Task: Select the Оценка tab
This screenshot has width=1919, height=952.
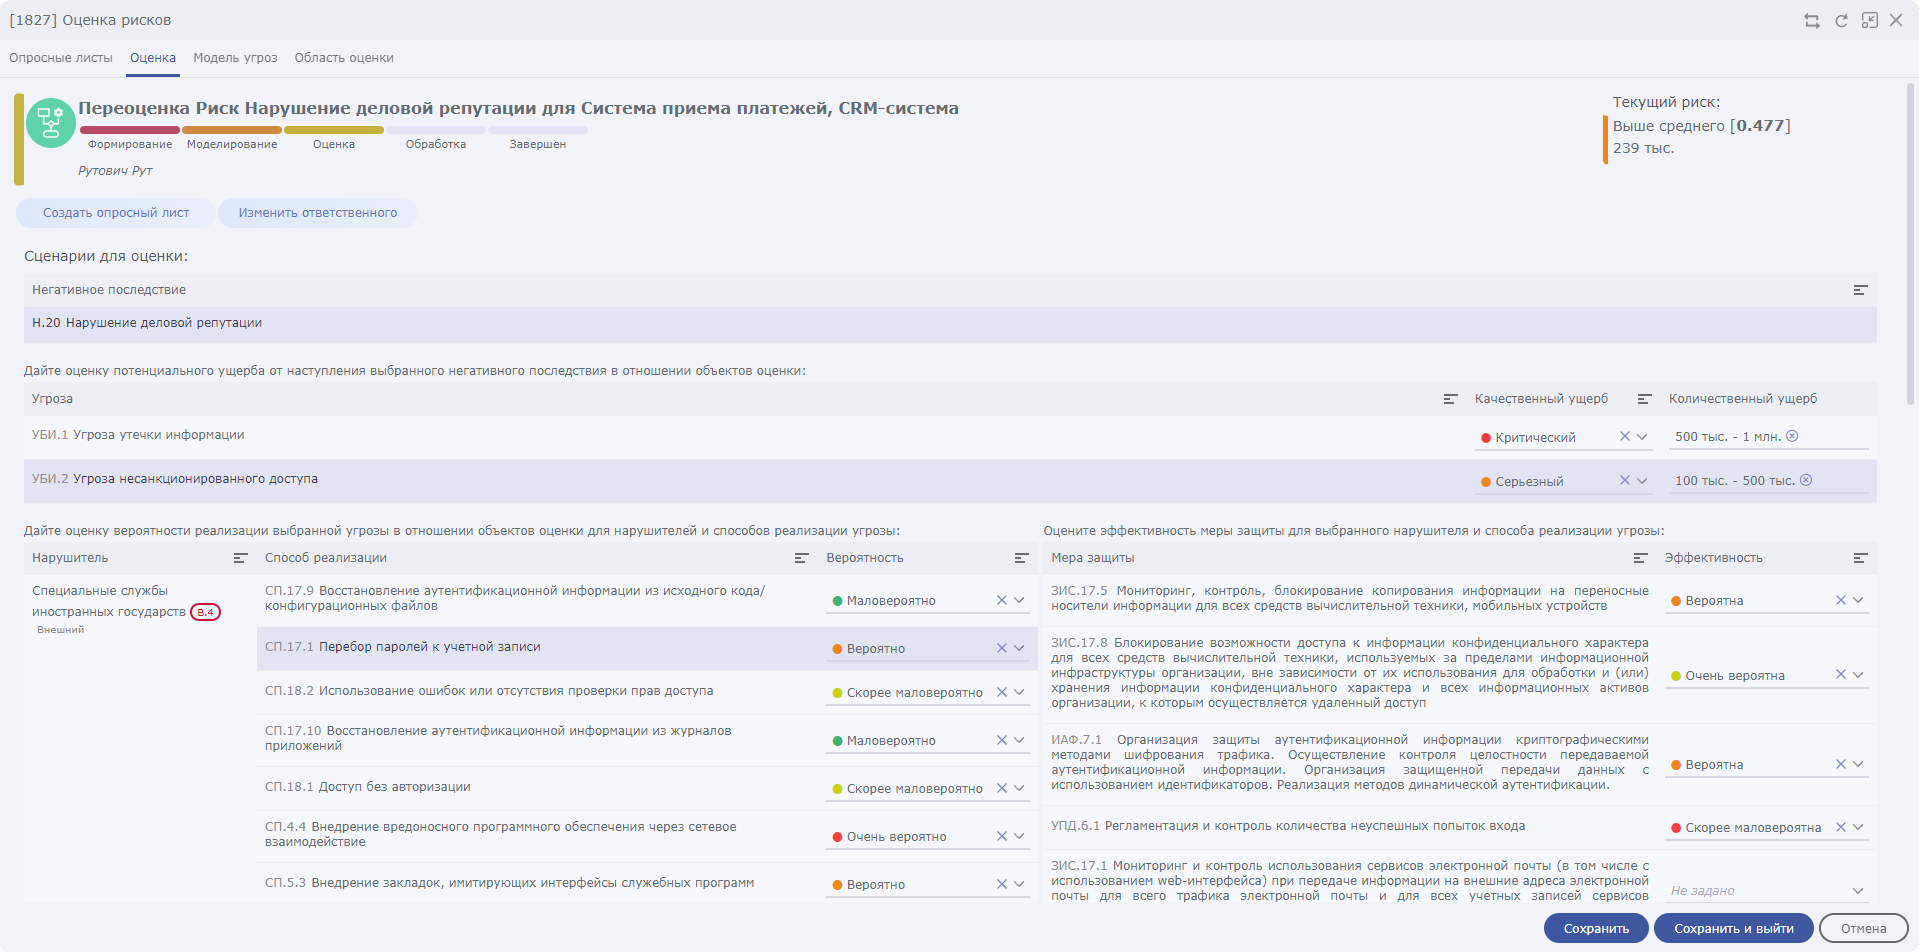Action: [153, 58]
